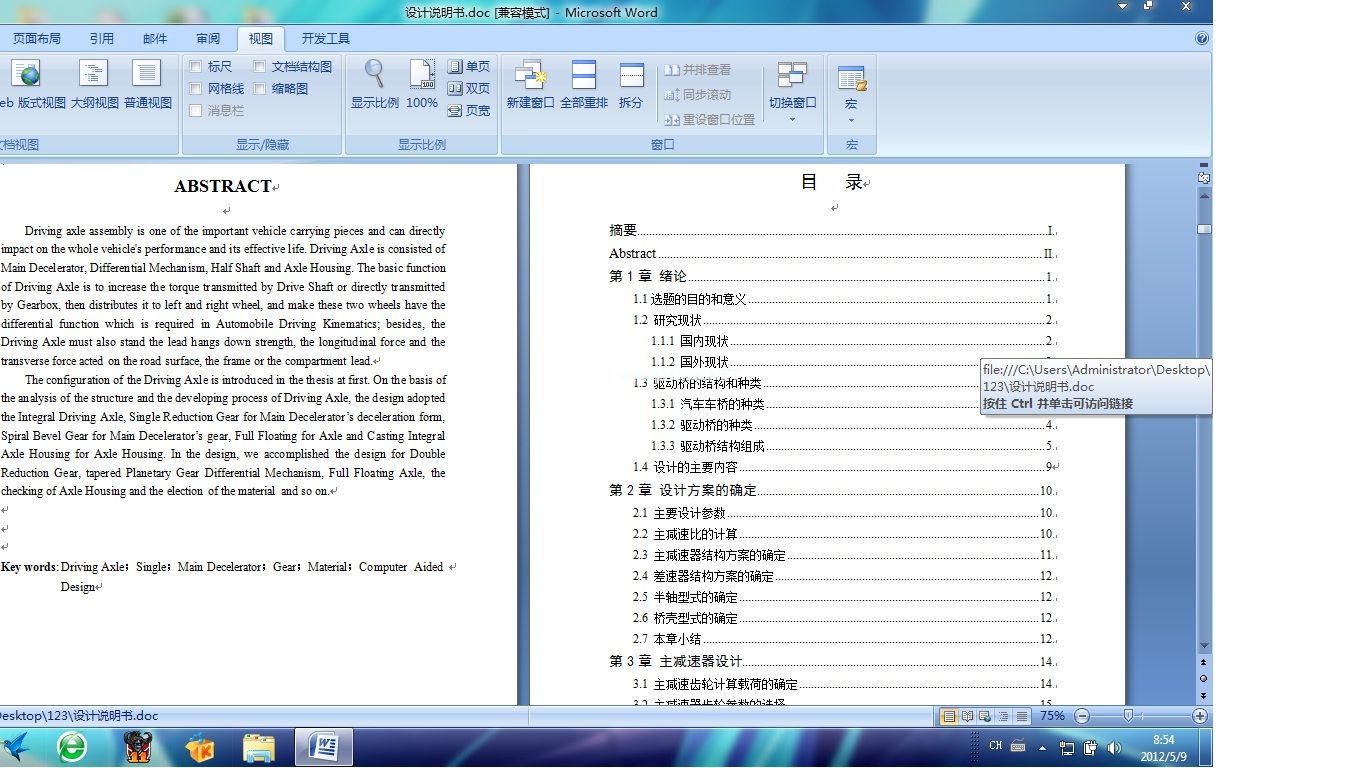Select One Page (单页) view

(x=469, y=66)
